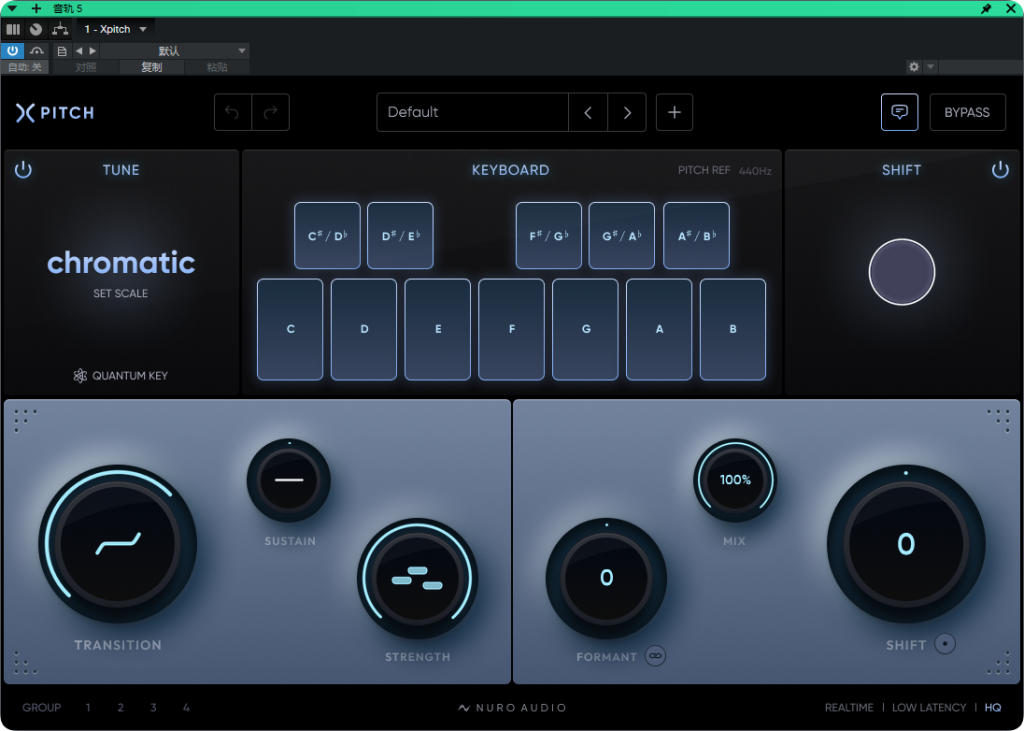Click the Quantum Key atom icon

click(80, 376)
